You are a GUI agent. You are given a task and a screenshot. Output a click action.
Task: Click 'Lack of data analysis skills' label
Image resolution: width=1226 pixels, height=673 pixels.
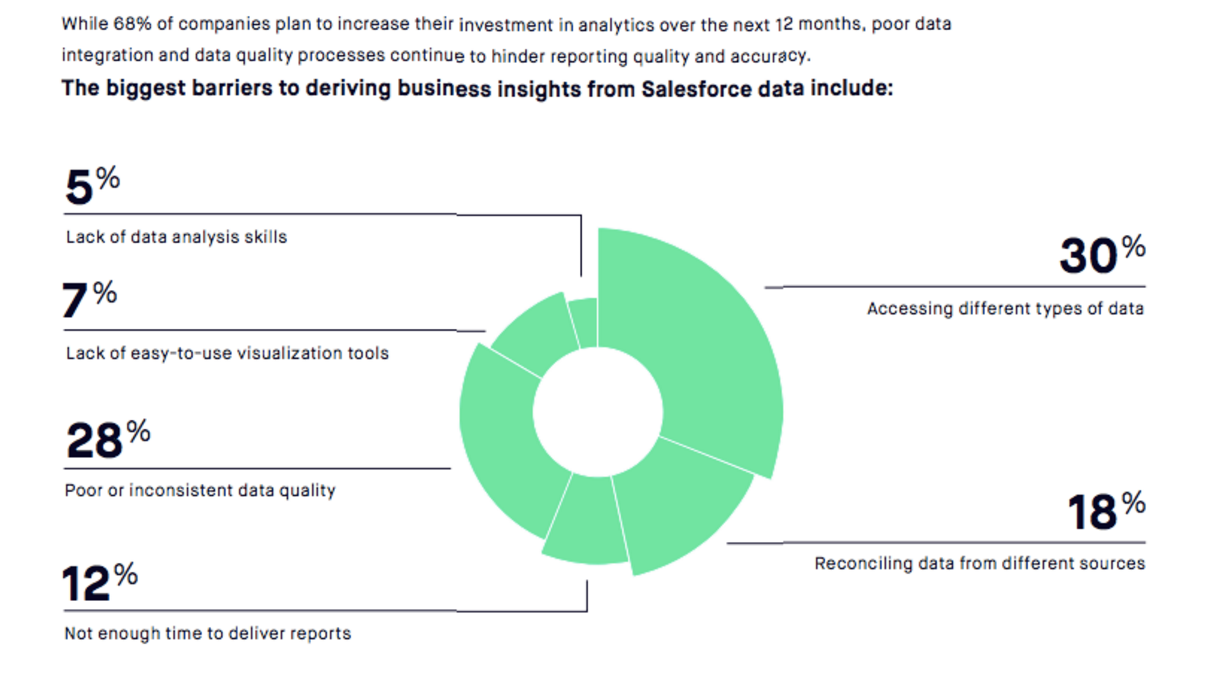click(x=176, y=238)
